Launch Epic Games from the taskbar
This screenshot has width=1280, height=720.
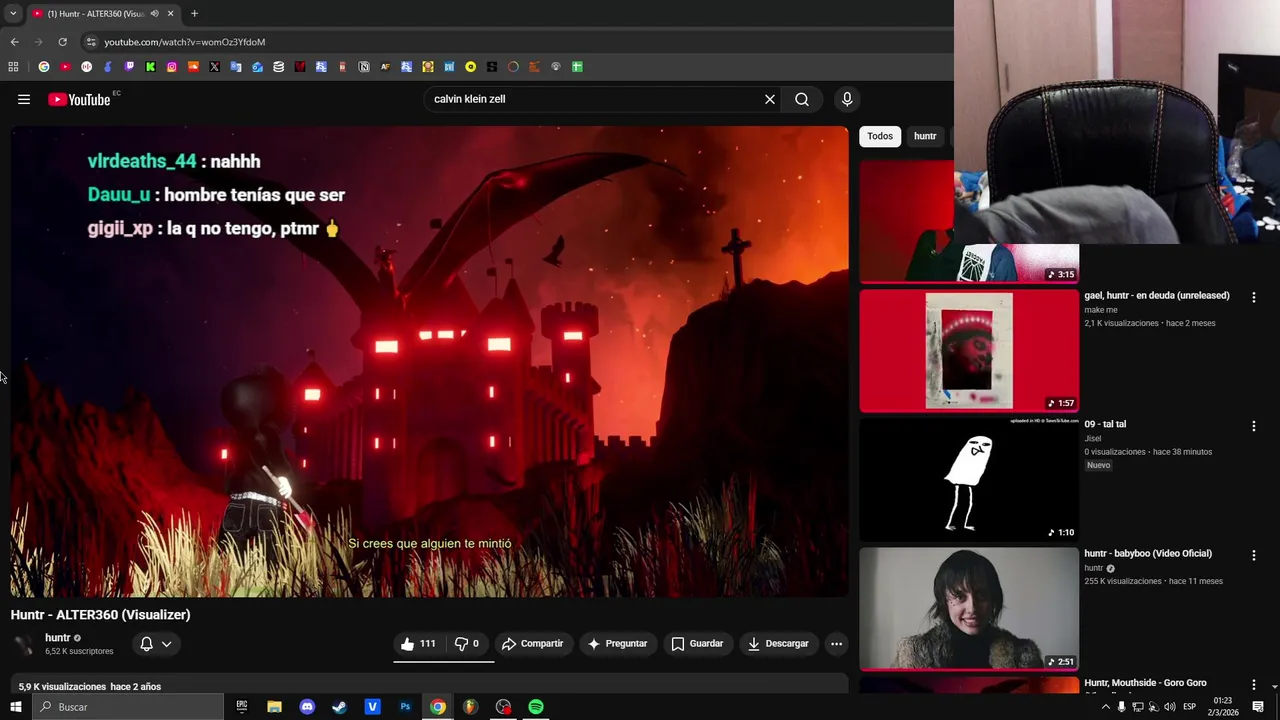(x=241, y=707)
